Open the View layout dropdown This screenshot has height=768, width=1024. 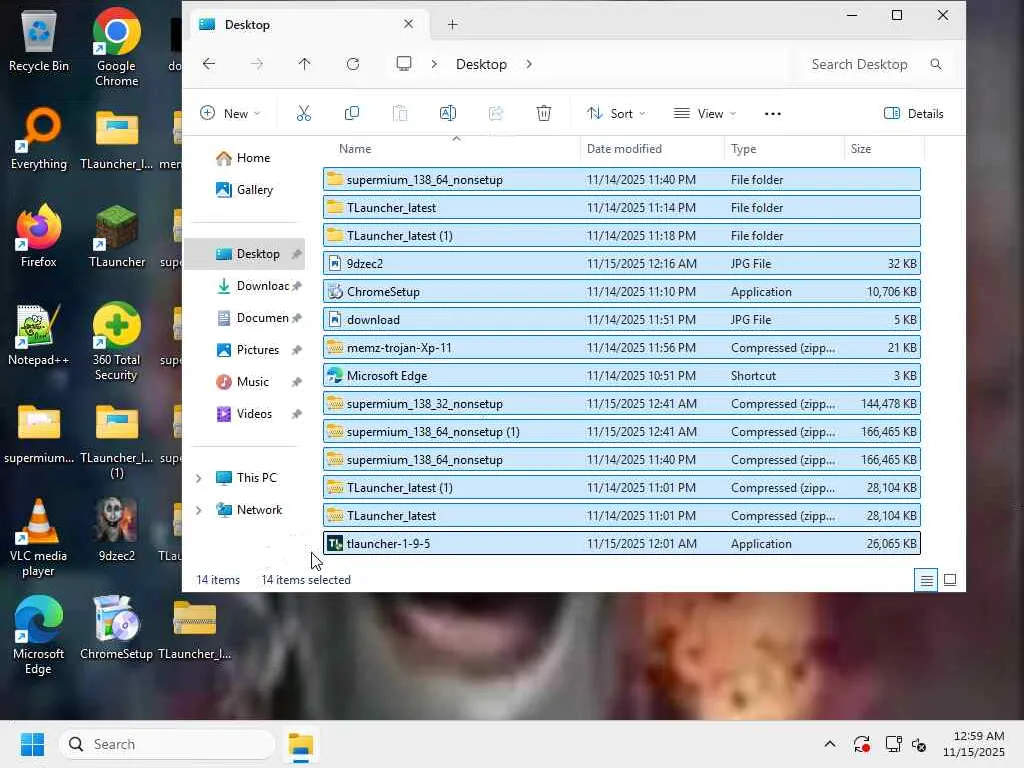[x=705, y=114]
